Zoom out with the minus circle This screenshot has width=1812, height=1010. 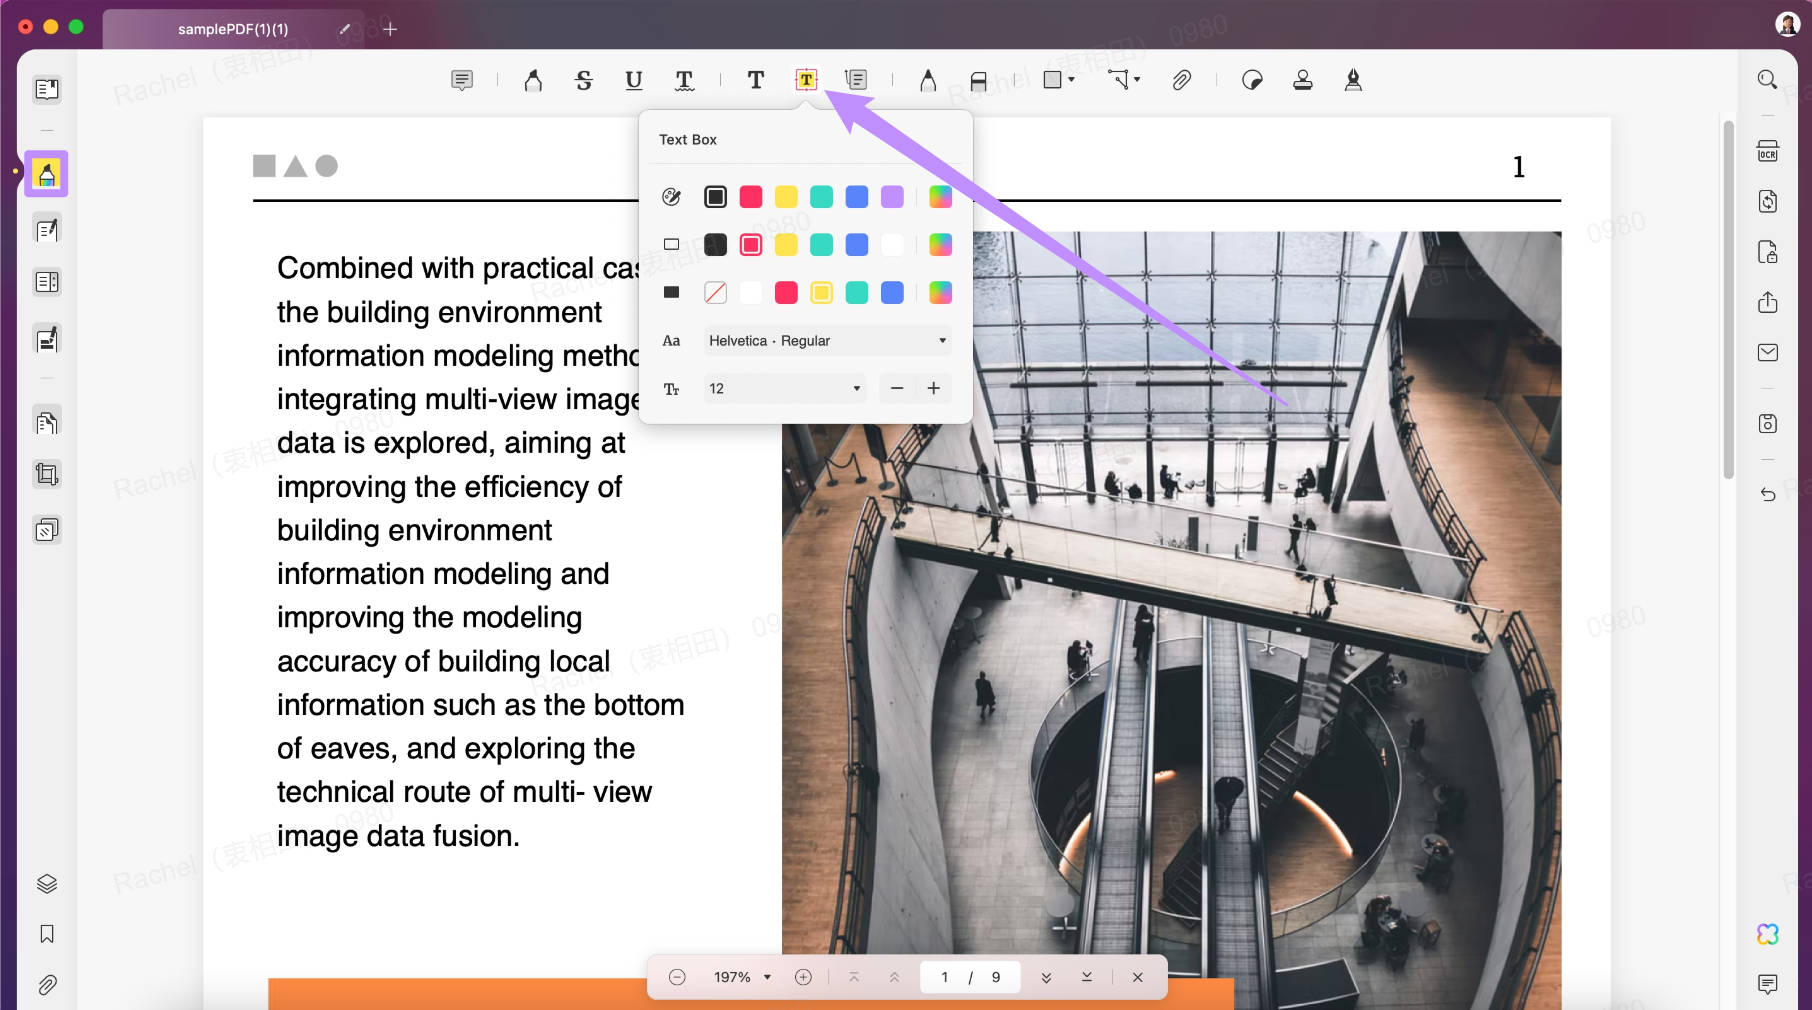(x=677, y=977)
